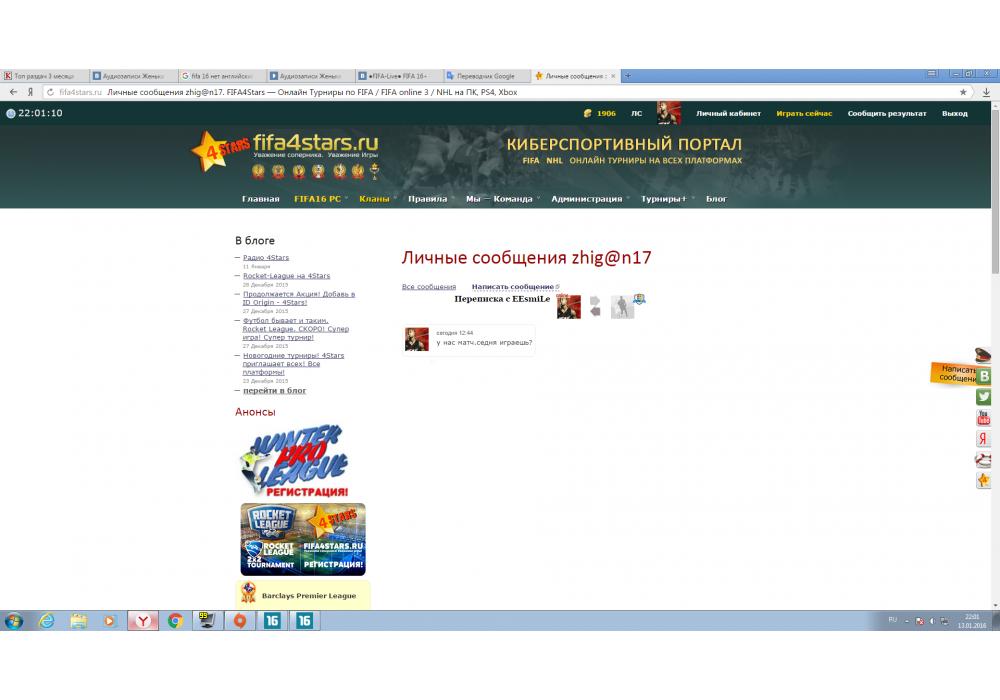The height and width of the screenshot is (700, 1000).
Task: Bookmark page with the star icon
Action: (963, 92)
